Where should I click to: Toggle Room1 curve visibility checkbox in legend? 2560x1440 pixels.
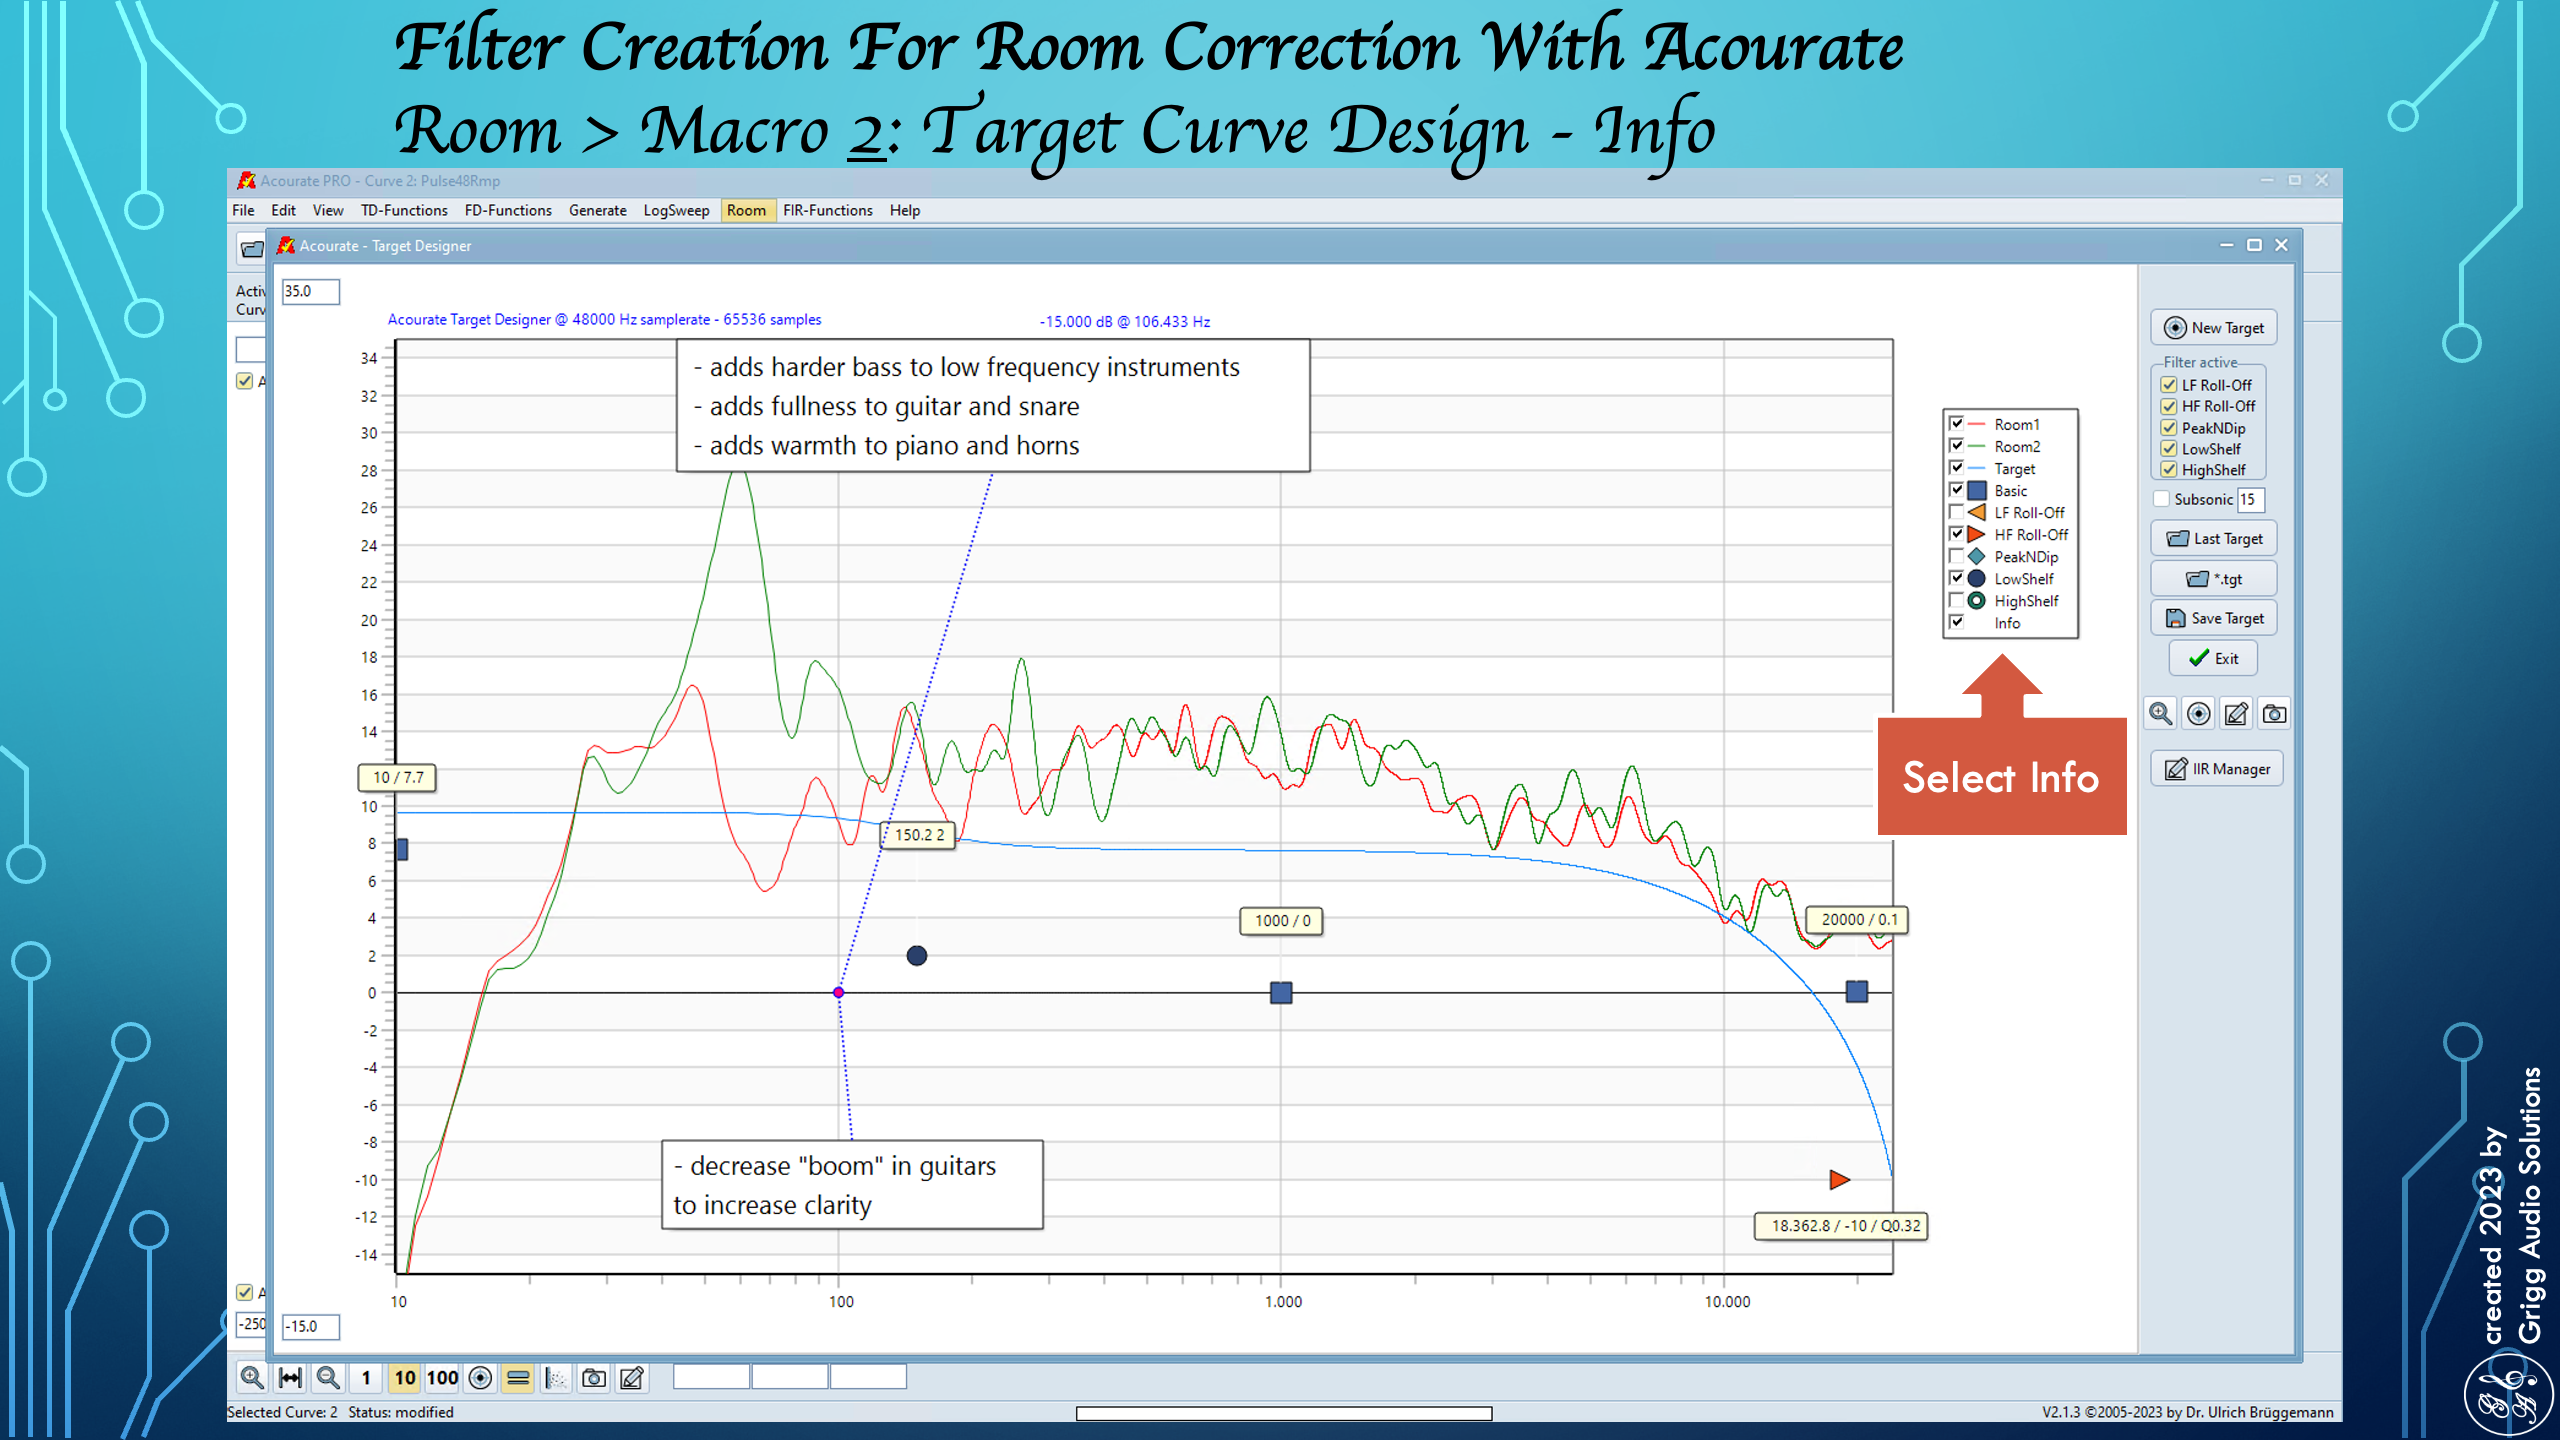point(1956,423)
